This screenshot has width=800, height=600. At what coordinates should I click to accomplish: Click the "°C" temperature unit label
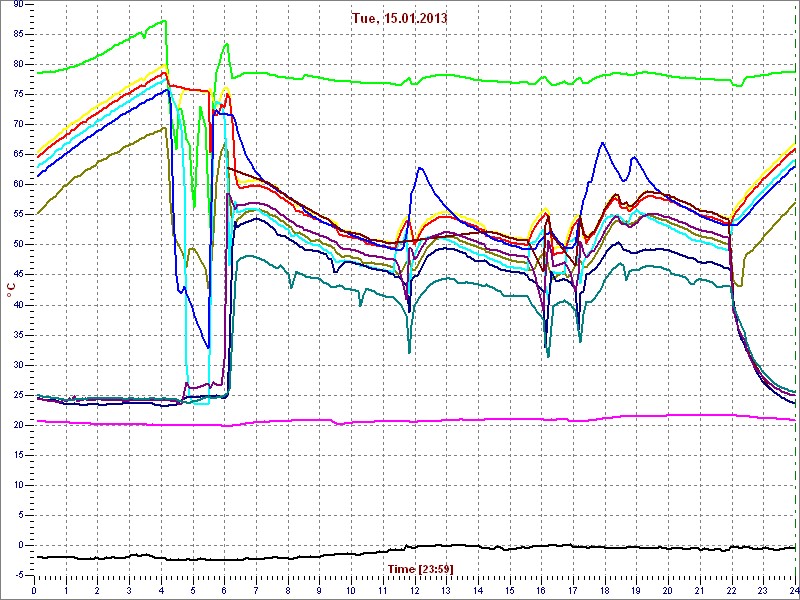pos(11,292)
